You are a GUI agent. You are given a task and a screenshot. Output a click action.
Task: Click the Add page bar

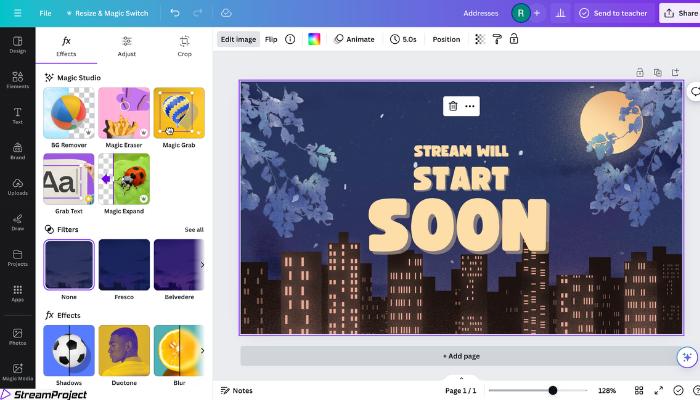[x=461, y=356]
